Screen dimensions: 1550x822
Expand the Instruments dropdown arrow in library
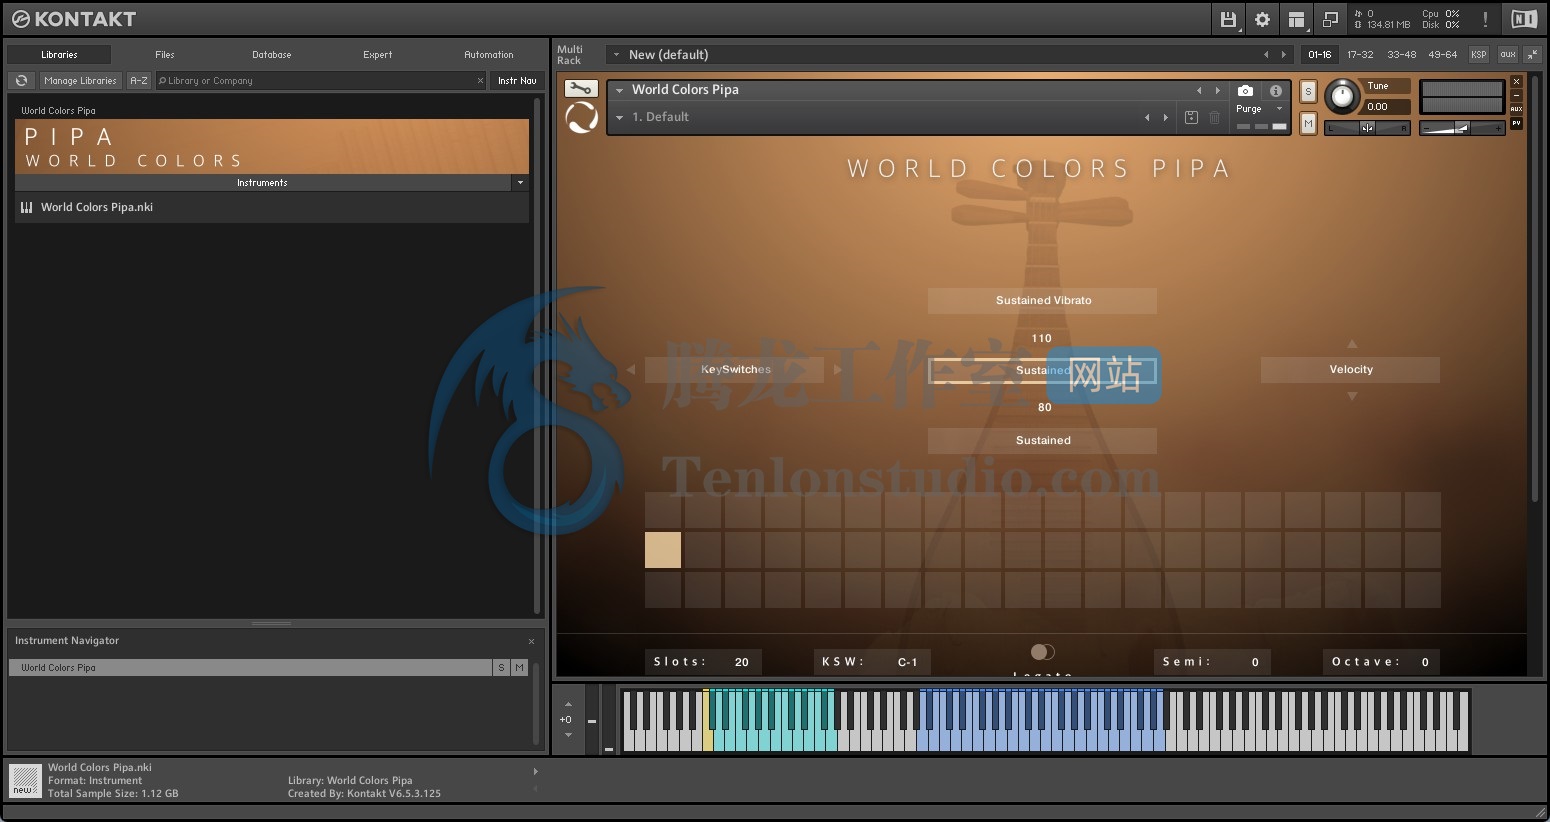tap(520, 183)
